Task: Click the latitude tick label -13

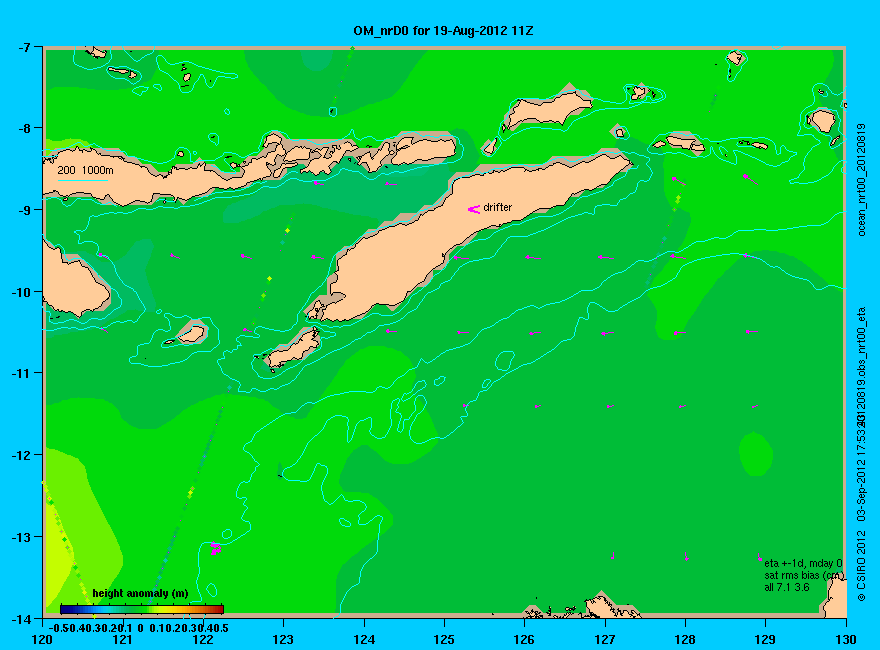Action: coord(21,537)
